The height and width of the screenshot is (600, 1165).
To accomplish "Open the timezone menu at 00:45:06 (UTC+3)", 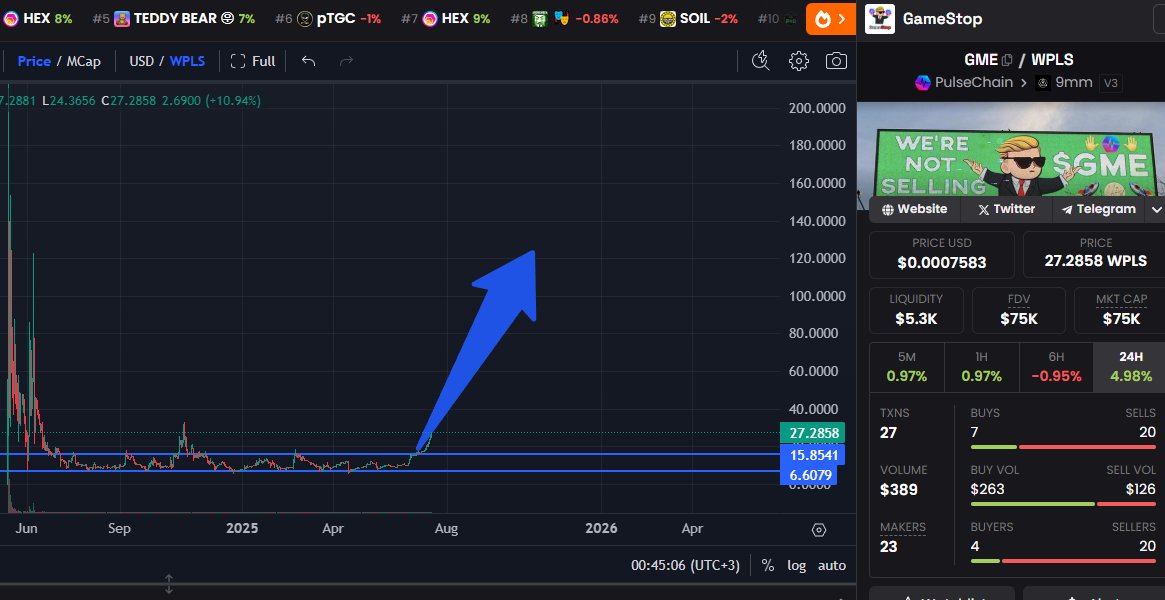I will click(x=685, y=565).
